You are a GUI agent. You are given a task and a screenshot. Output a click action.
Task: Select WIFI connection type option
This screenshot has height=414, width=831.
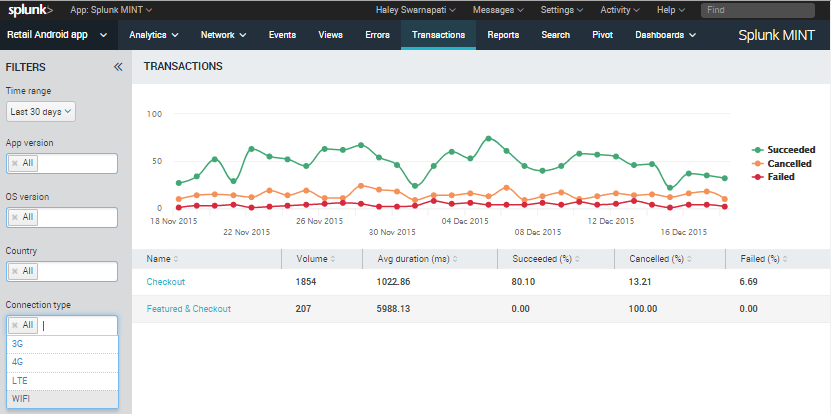(63, 399)
